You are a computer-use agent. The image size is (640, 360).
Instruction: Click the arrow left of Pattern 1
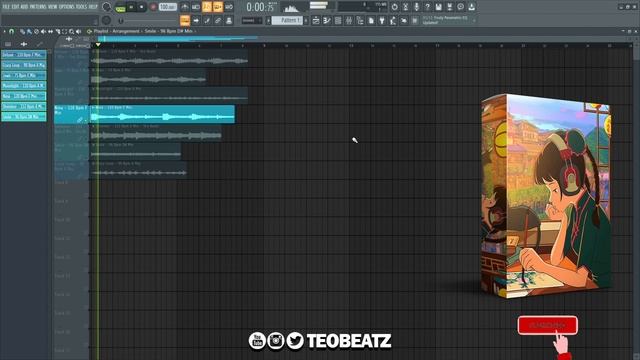(268, 20)
